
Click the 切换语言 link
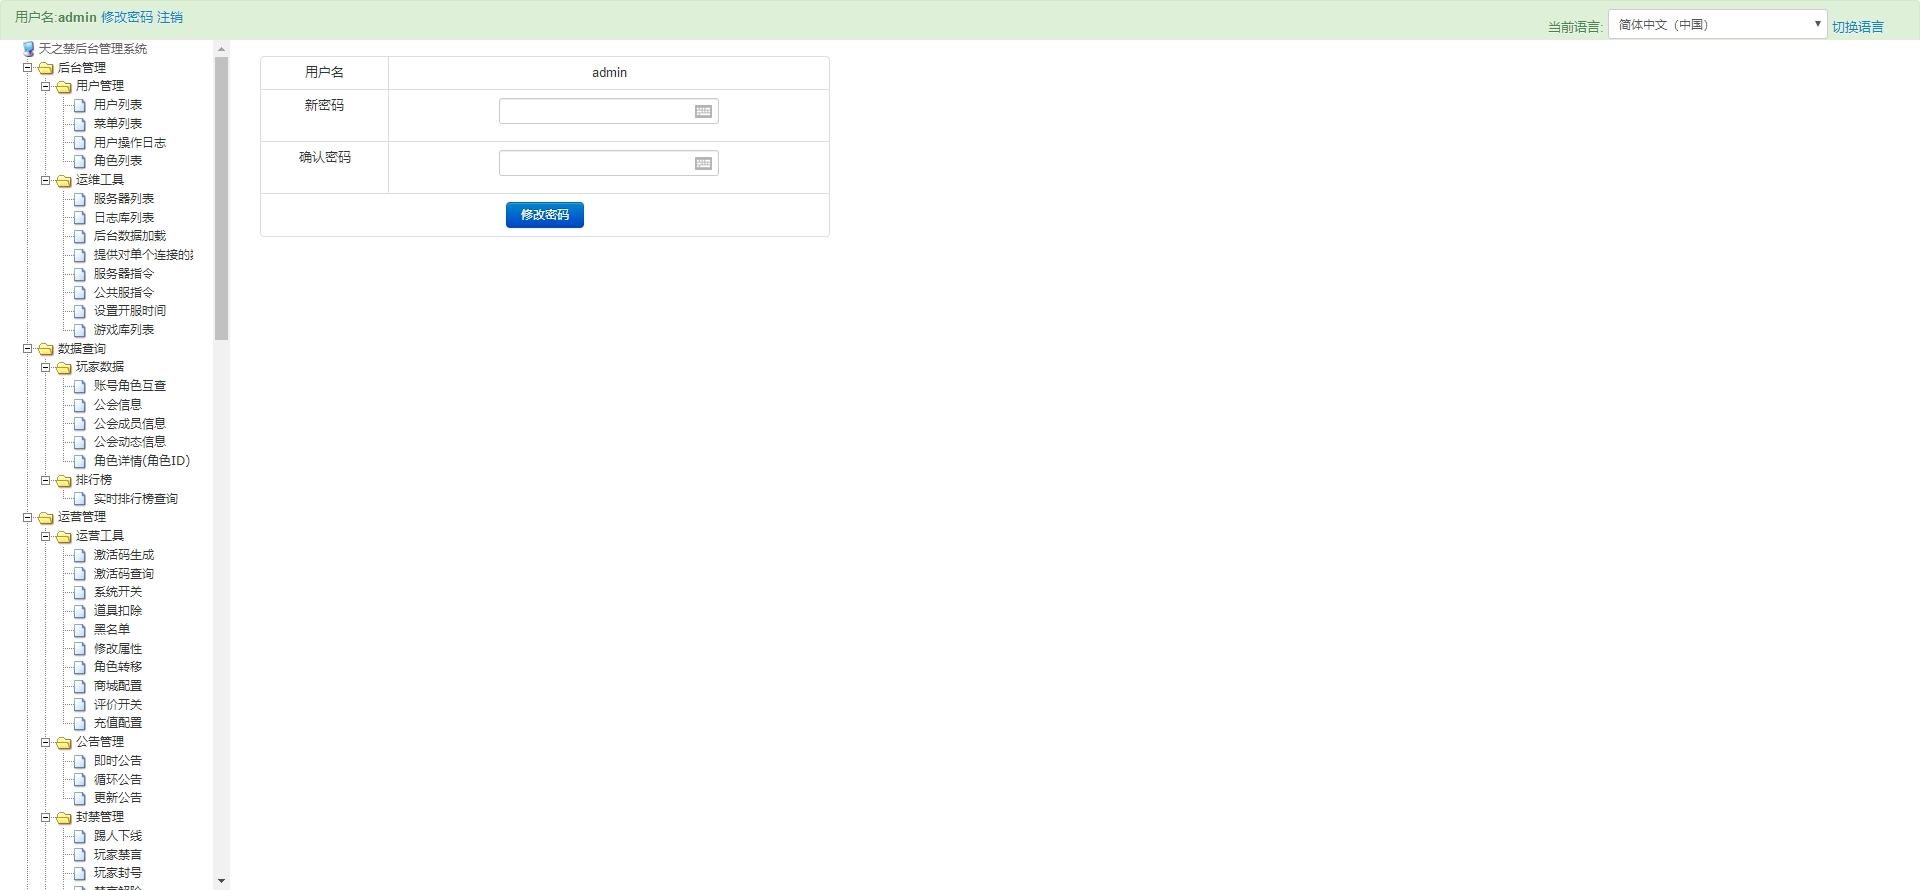[1858, 27]
